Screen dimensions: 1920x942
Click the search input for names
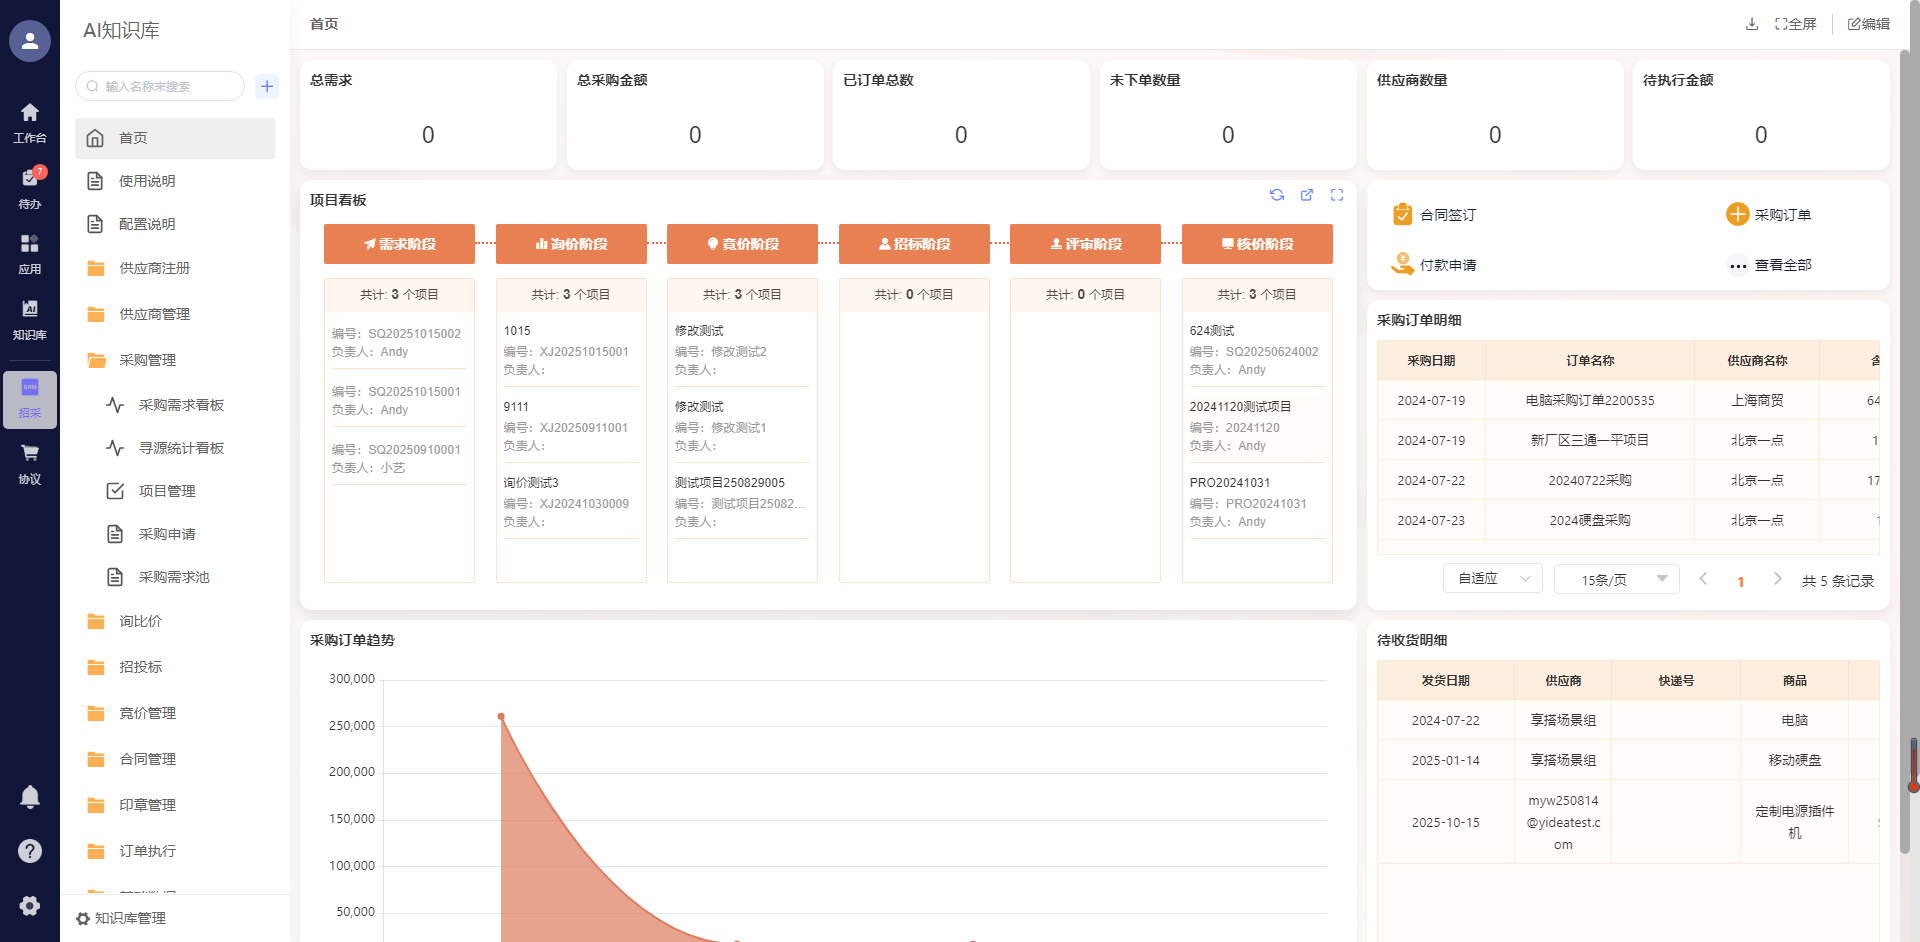click(x=165, y=86)
